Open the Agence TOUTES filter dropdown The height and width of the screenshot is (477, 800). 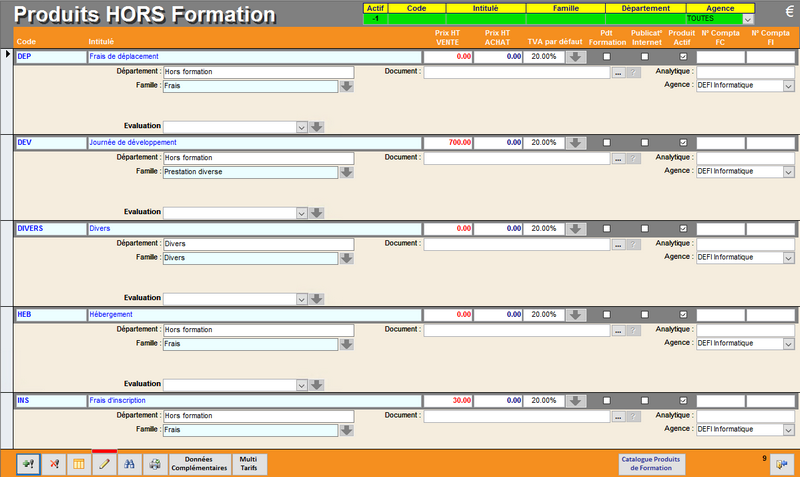coord(748,19)
